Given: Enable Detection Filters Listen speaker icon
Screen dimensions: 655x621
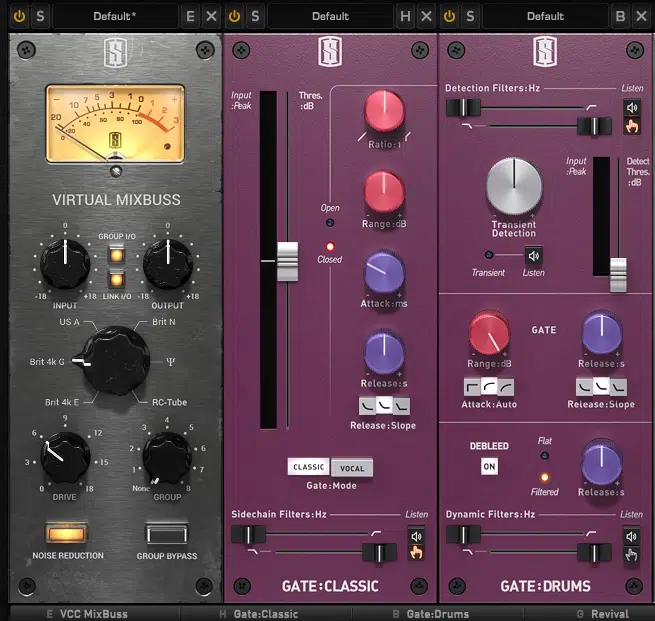Looking at the screenshot, I should click(632, 108).
